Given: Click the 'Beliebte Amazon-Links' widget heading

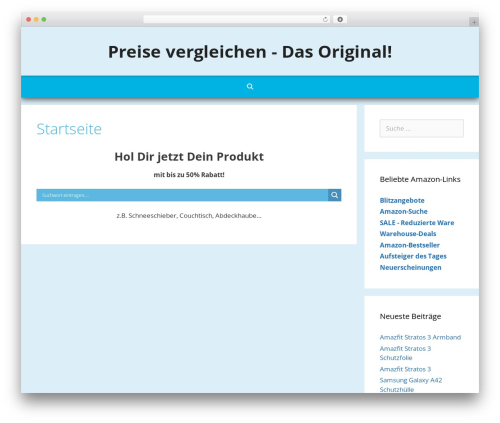Looking at the screenshot, I should pyautogui.click(x=420, y=179).
